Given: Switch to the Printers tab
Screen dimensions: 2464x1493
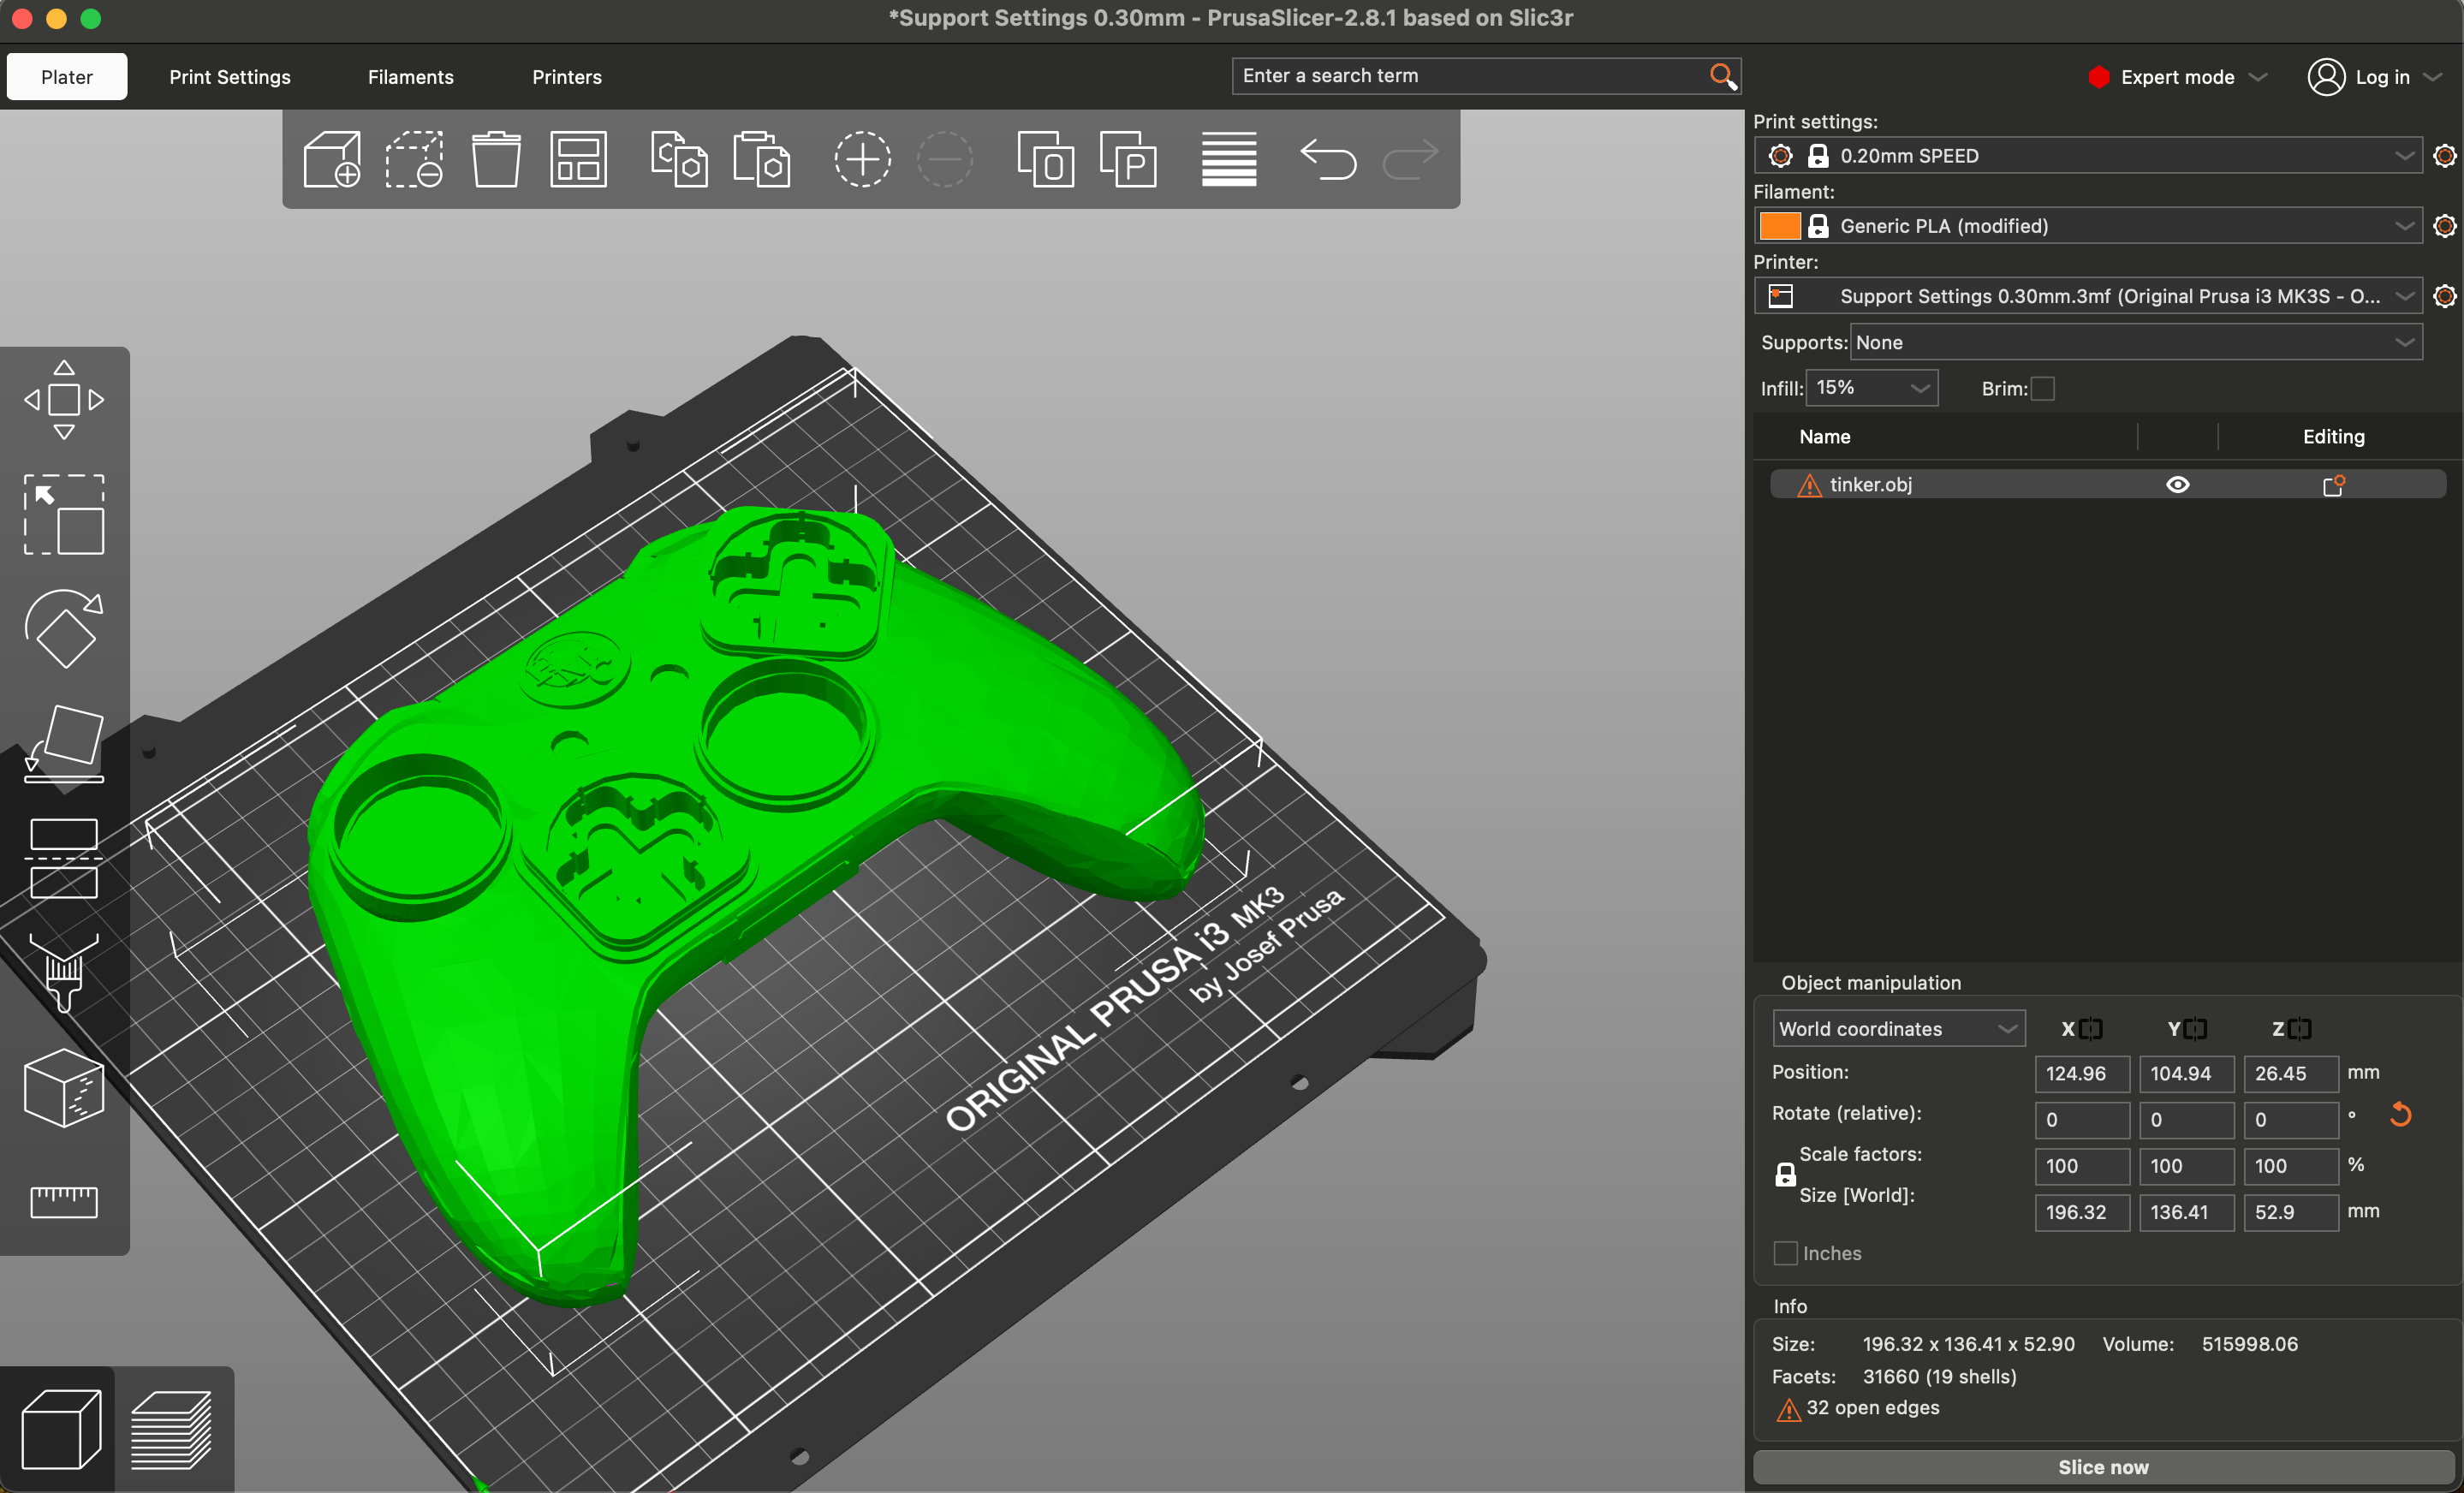Looking at the screenshot, I should pyautogui.click(x=567, y=77).
